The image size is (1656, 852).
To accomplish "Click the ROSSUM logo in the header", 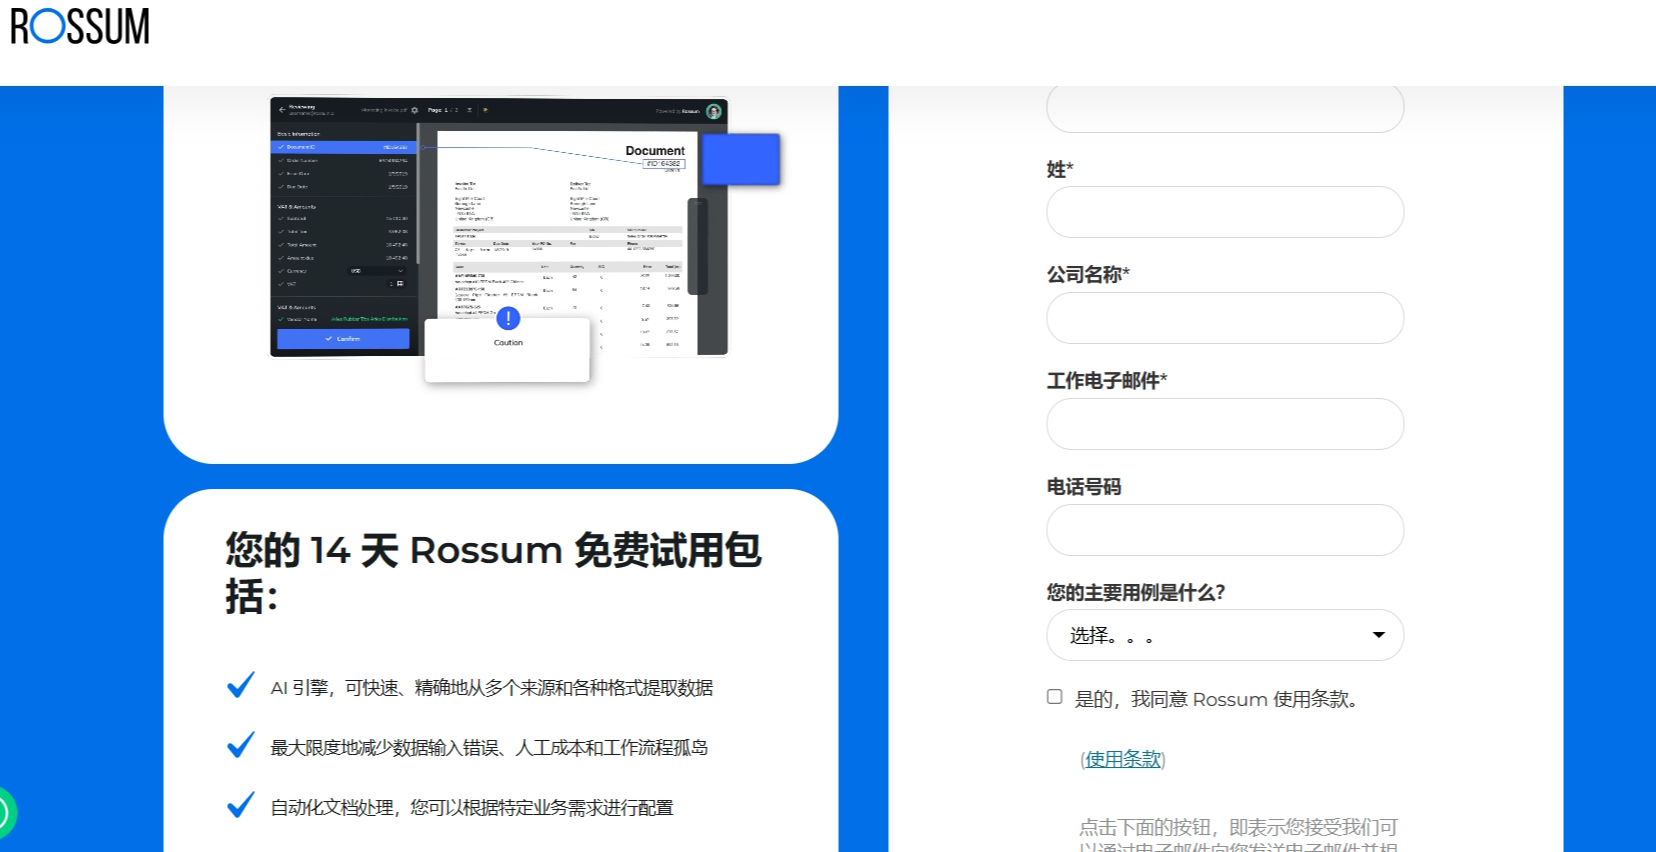I will (x=80, y=27).
